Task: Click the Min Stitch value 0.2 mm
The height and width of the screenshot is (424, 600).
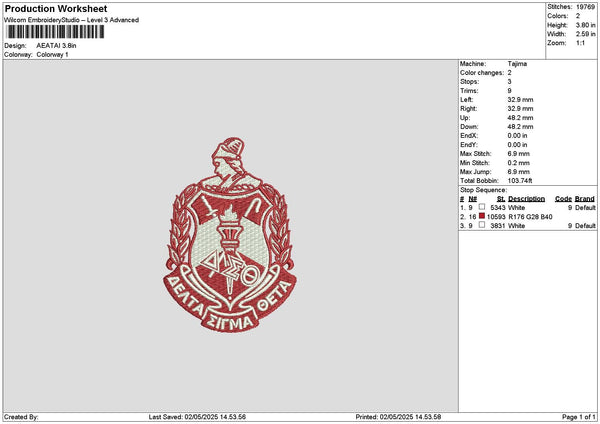Action: (519, 163)
